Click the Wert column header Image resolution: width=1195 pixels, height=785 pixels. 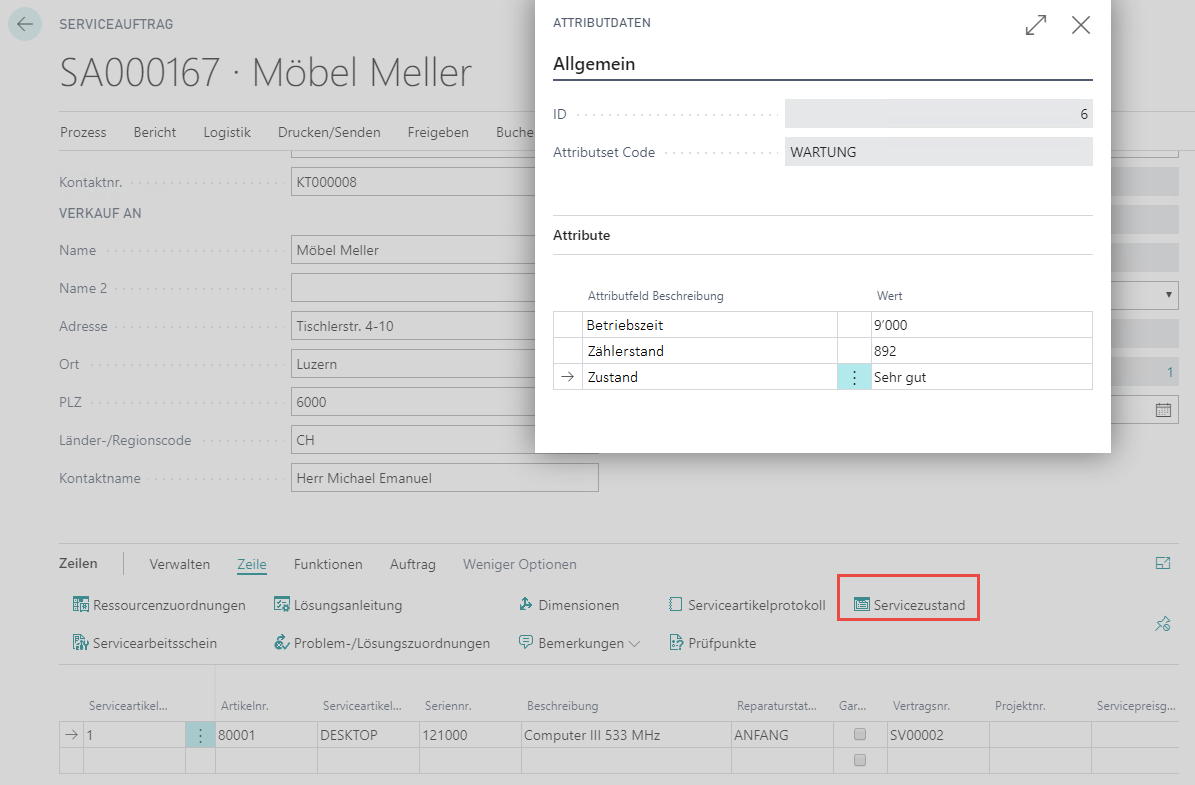(889, 296)
